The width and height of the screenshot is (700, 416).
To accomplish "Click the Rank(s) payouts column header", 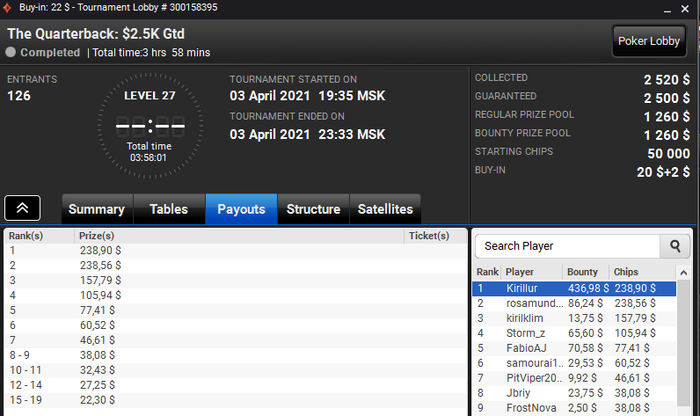I will (39, 236).
